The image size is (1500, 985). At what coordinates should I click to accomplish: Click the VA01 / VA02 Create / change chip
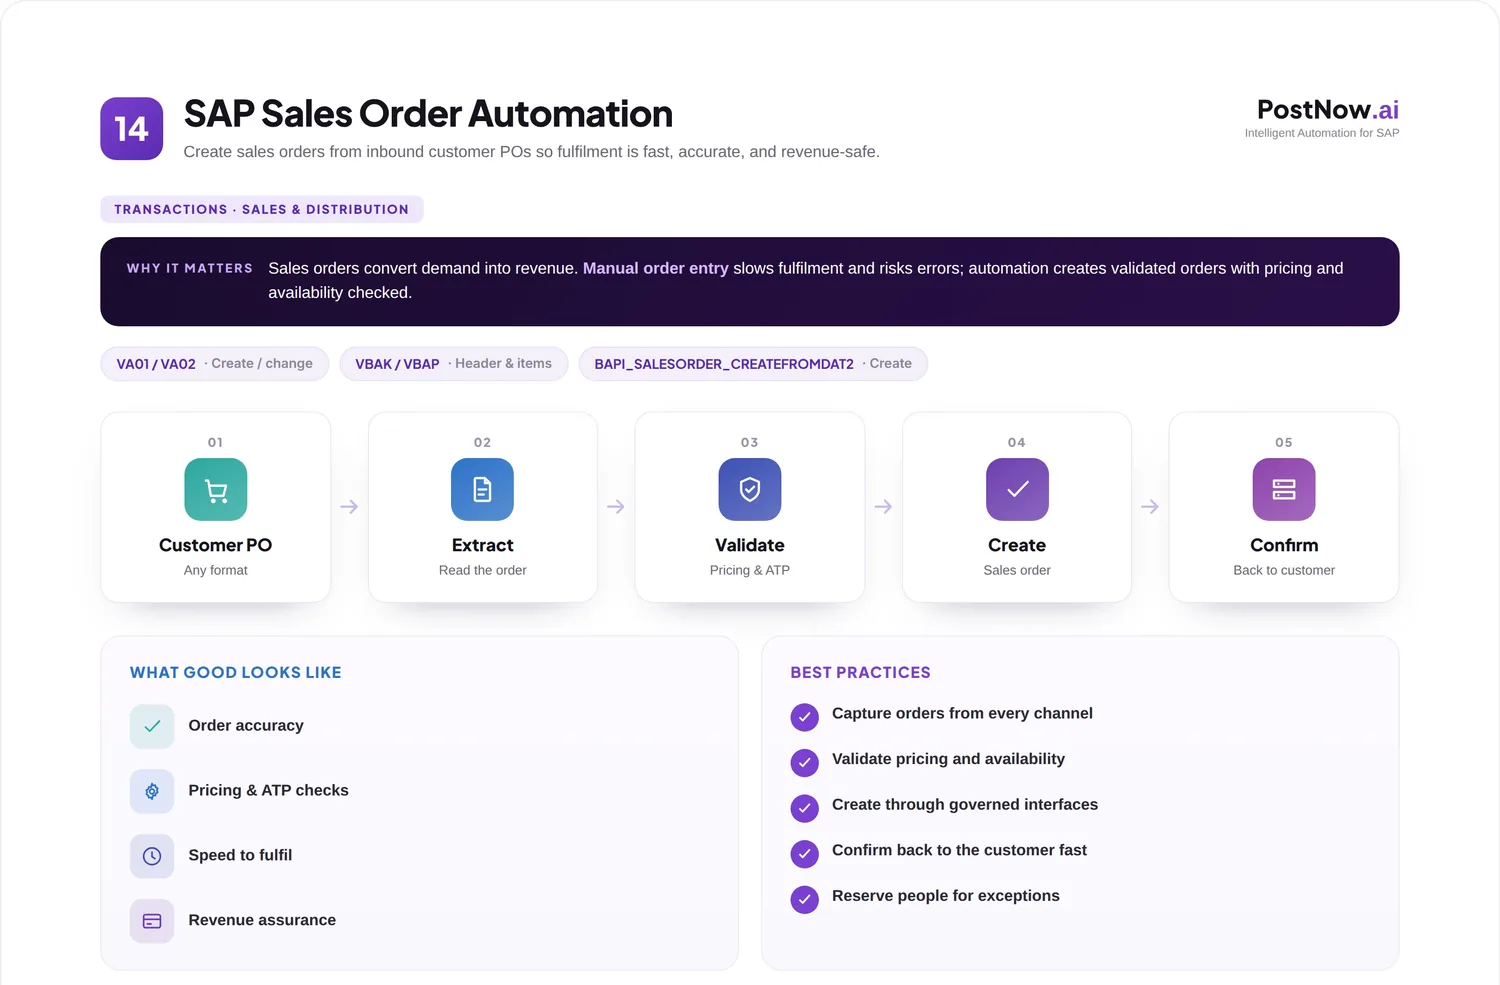click(215, 364)
